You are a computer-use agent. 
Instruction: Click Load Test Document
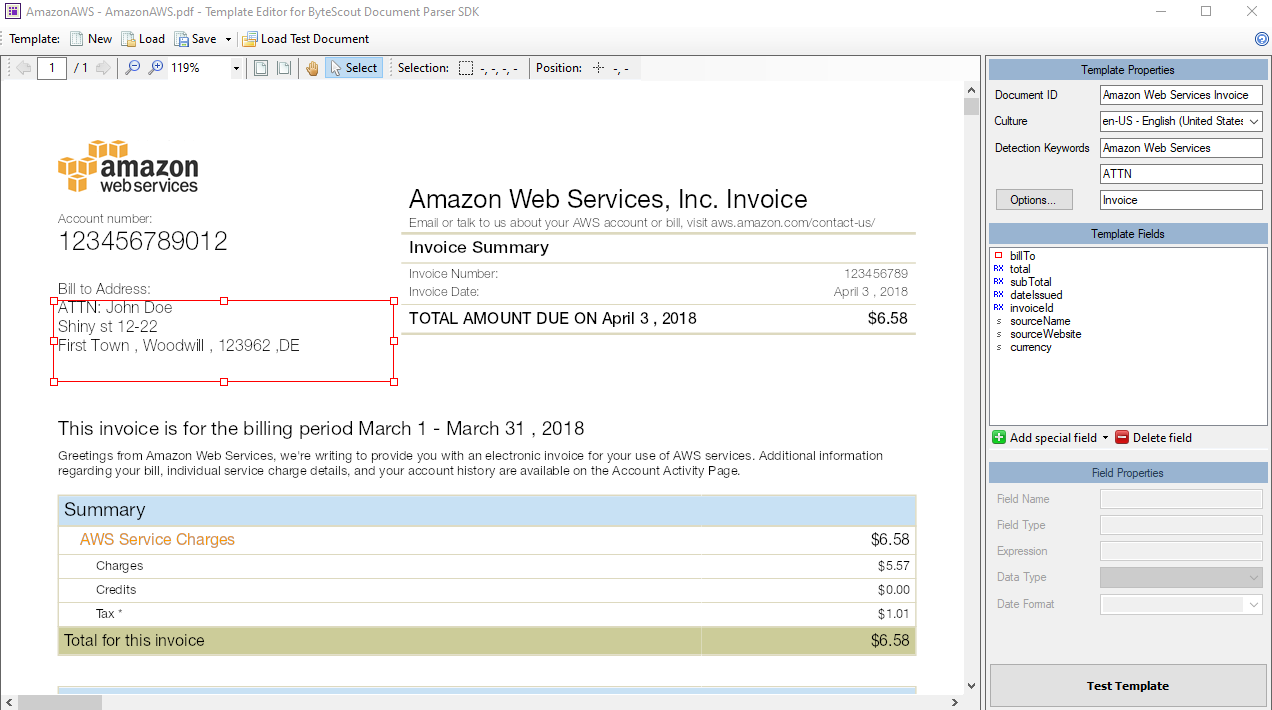pyautogui.click(x=305, y=39)
